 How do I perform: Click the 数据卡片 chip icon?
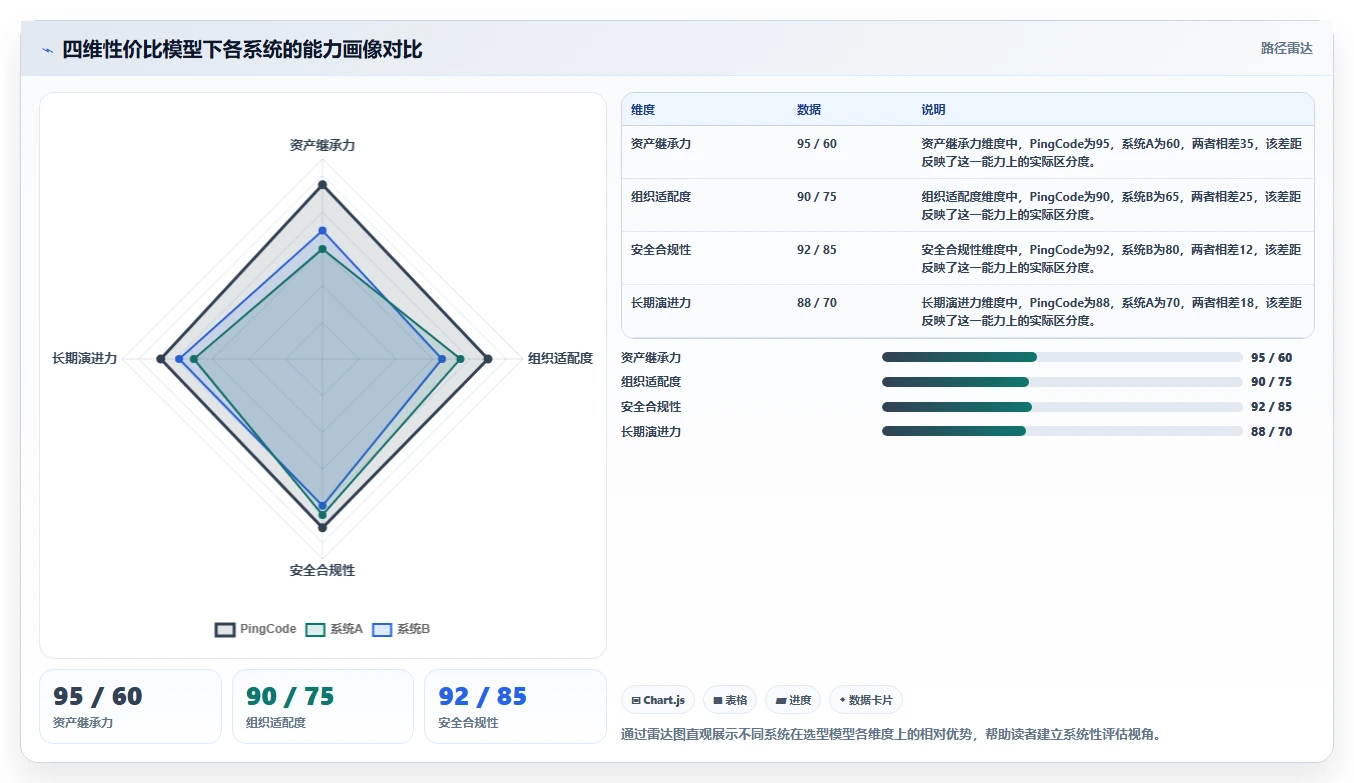pos(843,701)
